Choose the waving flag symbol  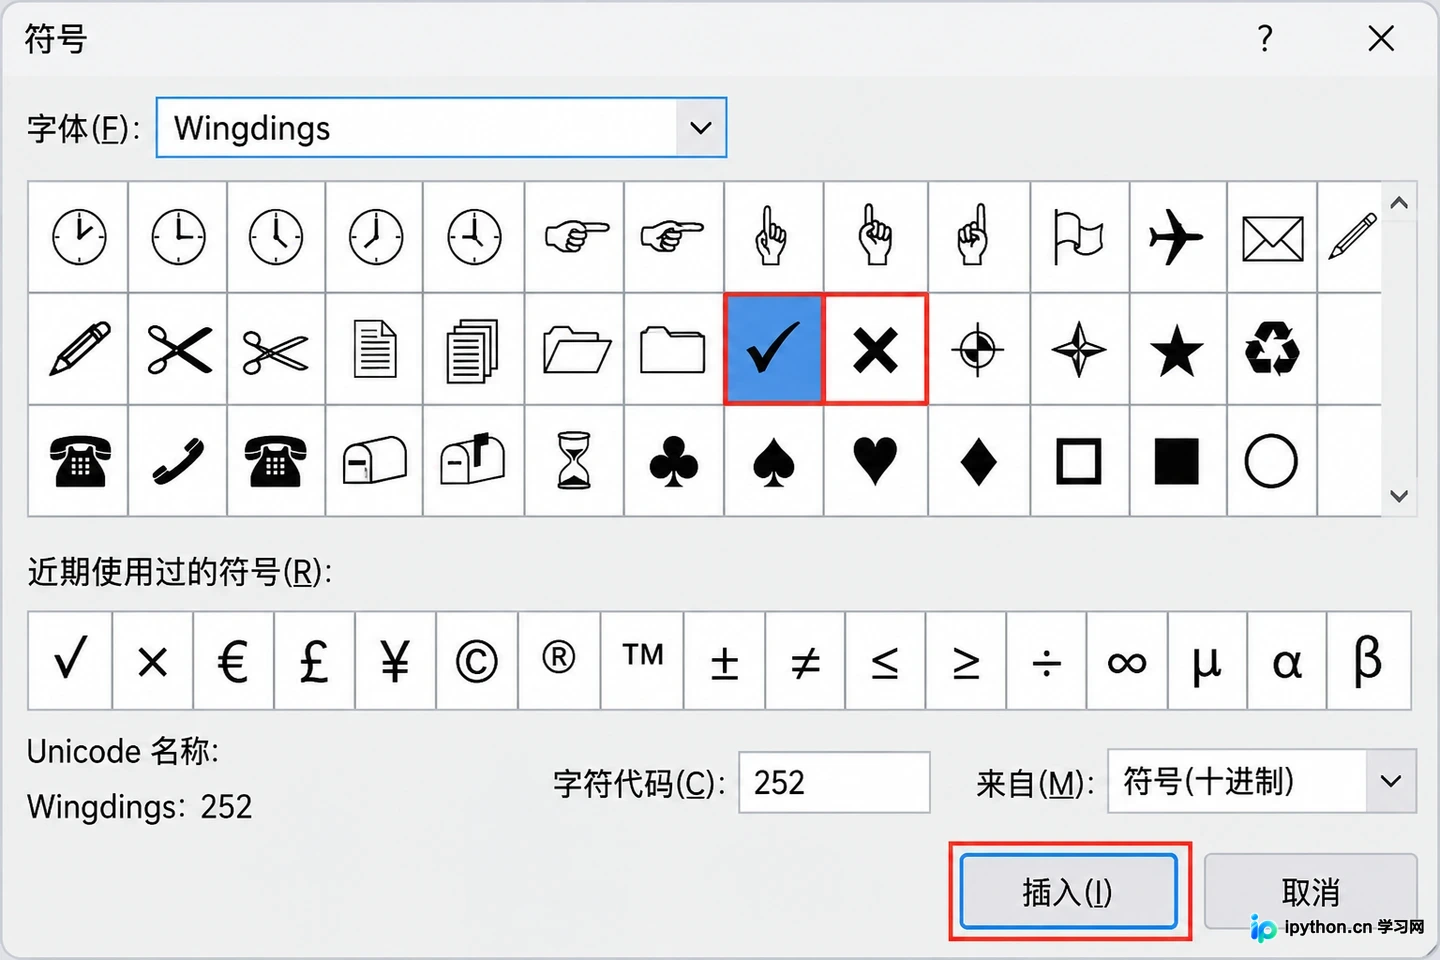coord(1079,237)
